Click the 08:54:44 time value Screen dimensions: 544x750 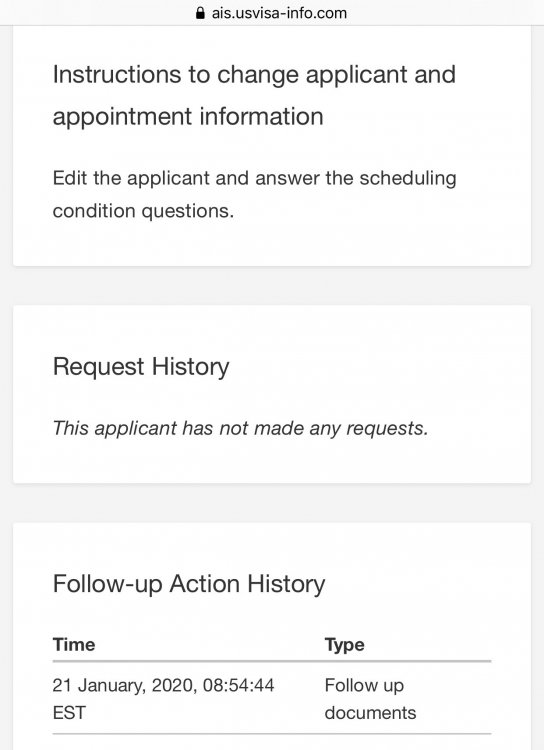click(x=238, y=685)
